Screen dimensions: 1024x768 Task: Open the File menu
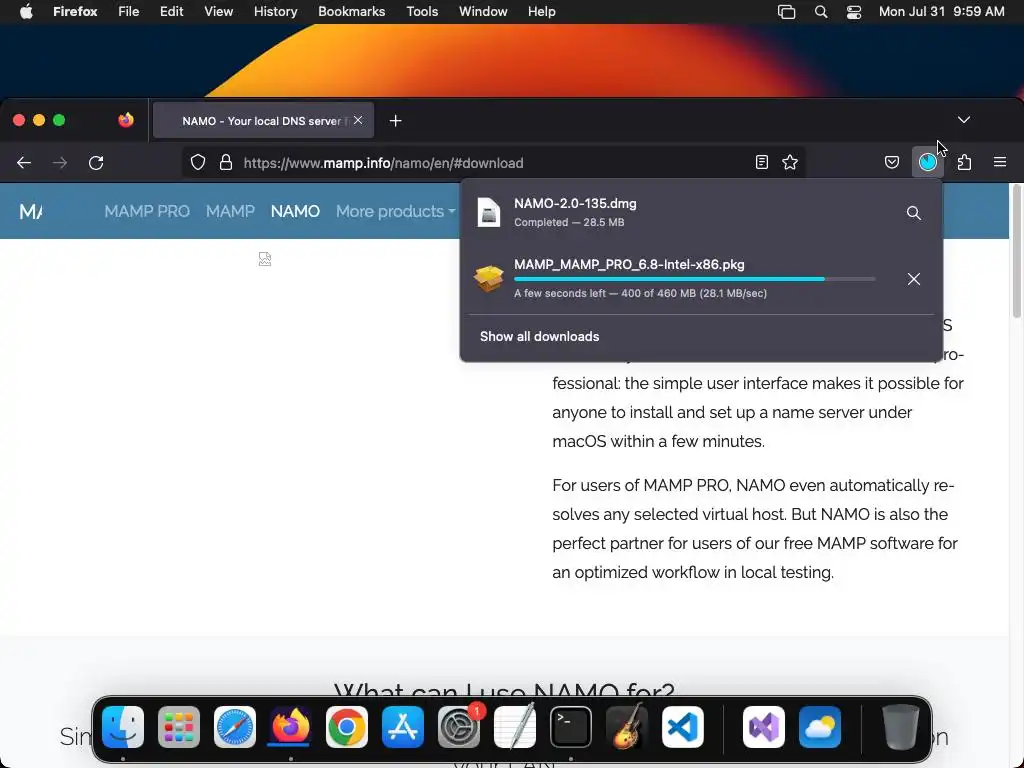[x=129, y=12]
